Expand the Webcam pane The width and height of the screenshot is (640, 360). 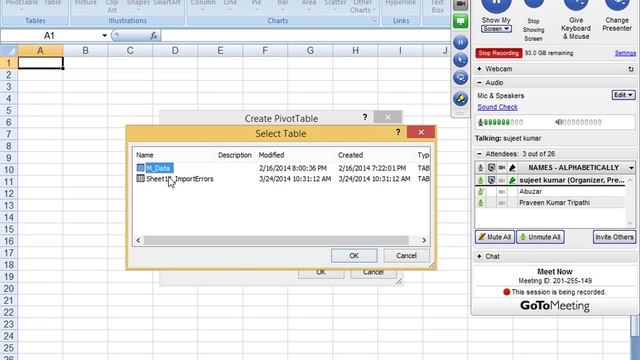pyautogui.click(x=479, y=69)
